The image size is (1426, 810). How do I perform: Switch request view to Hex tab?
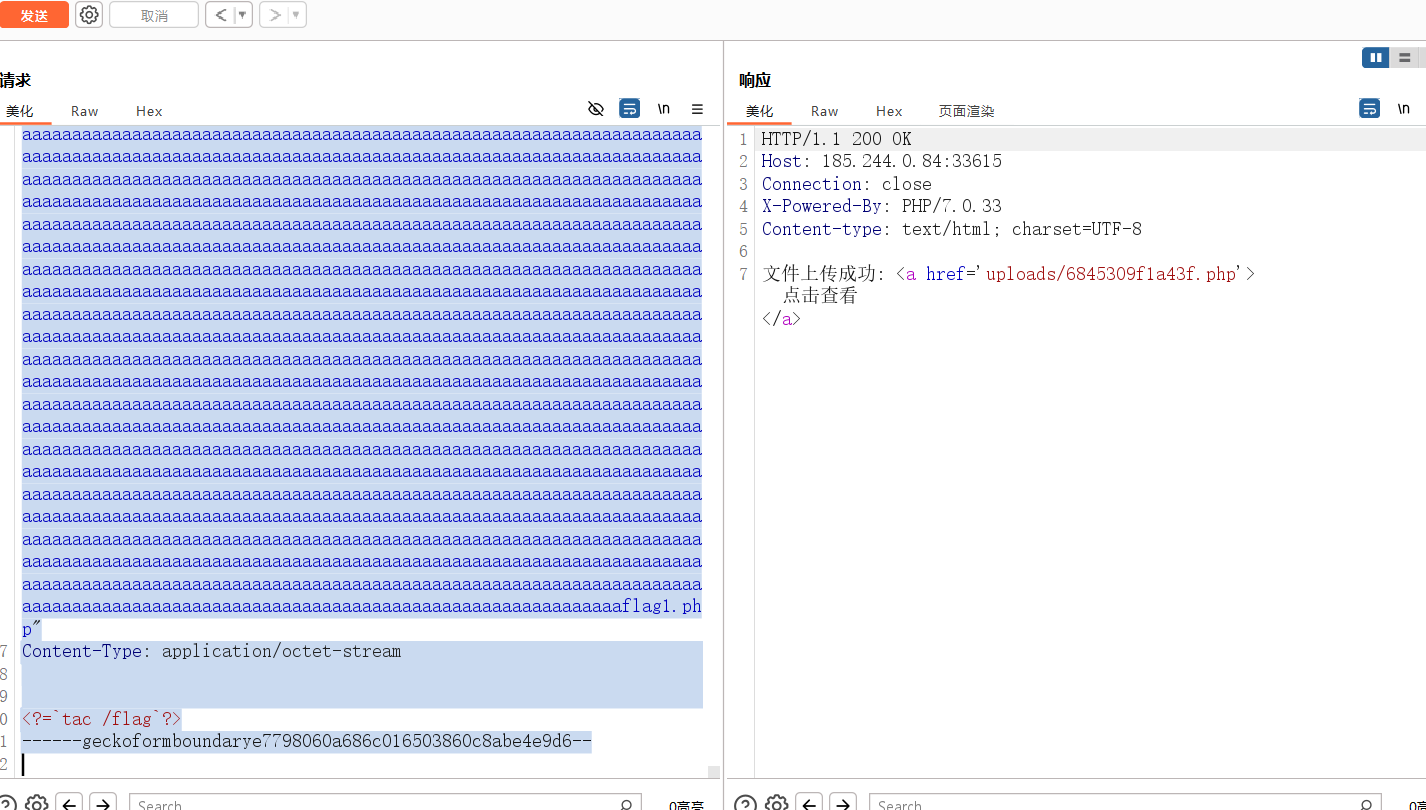tap(149, 111)
